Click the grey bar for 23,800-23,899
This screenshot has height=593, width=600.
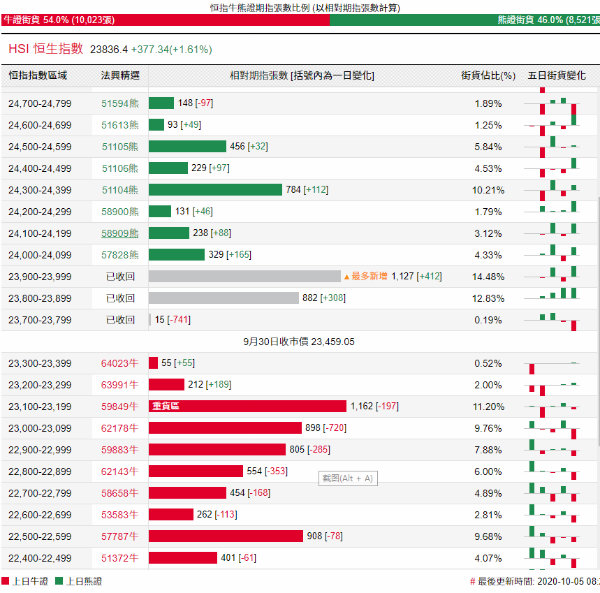[x=223, y=298]
